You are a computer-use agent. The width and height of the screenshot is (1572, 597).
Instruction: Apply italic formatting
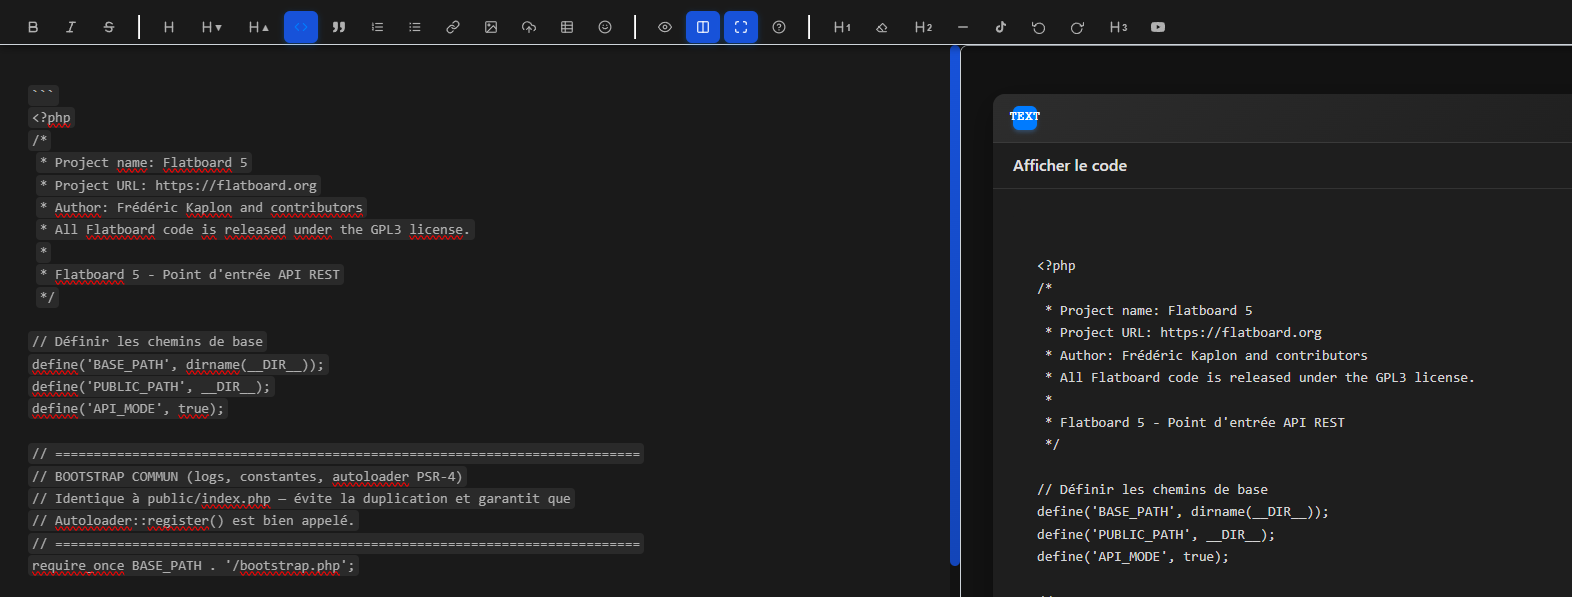click(71, 27)
